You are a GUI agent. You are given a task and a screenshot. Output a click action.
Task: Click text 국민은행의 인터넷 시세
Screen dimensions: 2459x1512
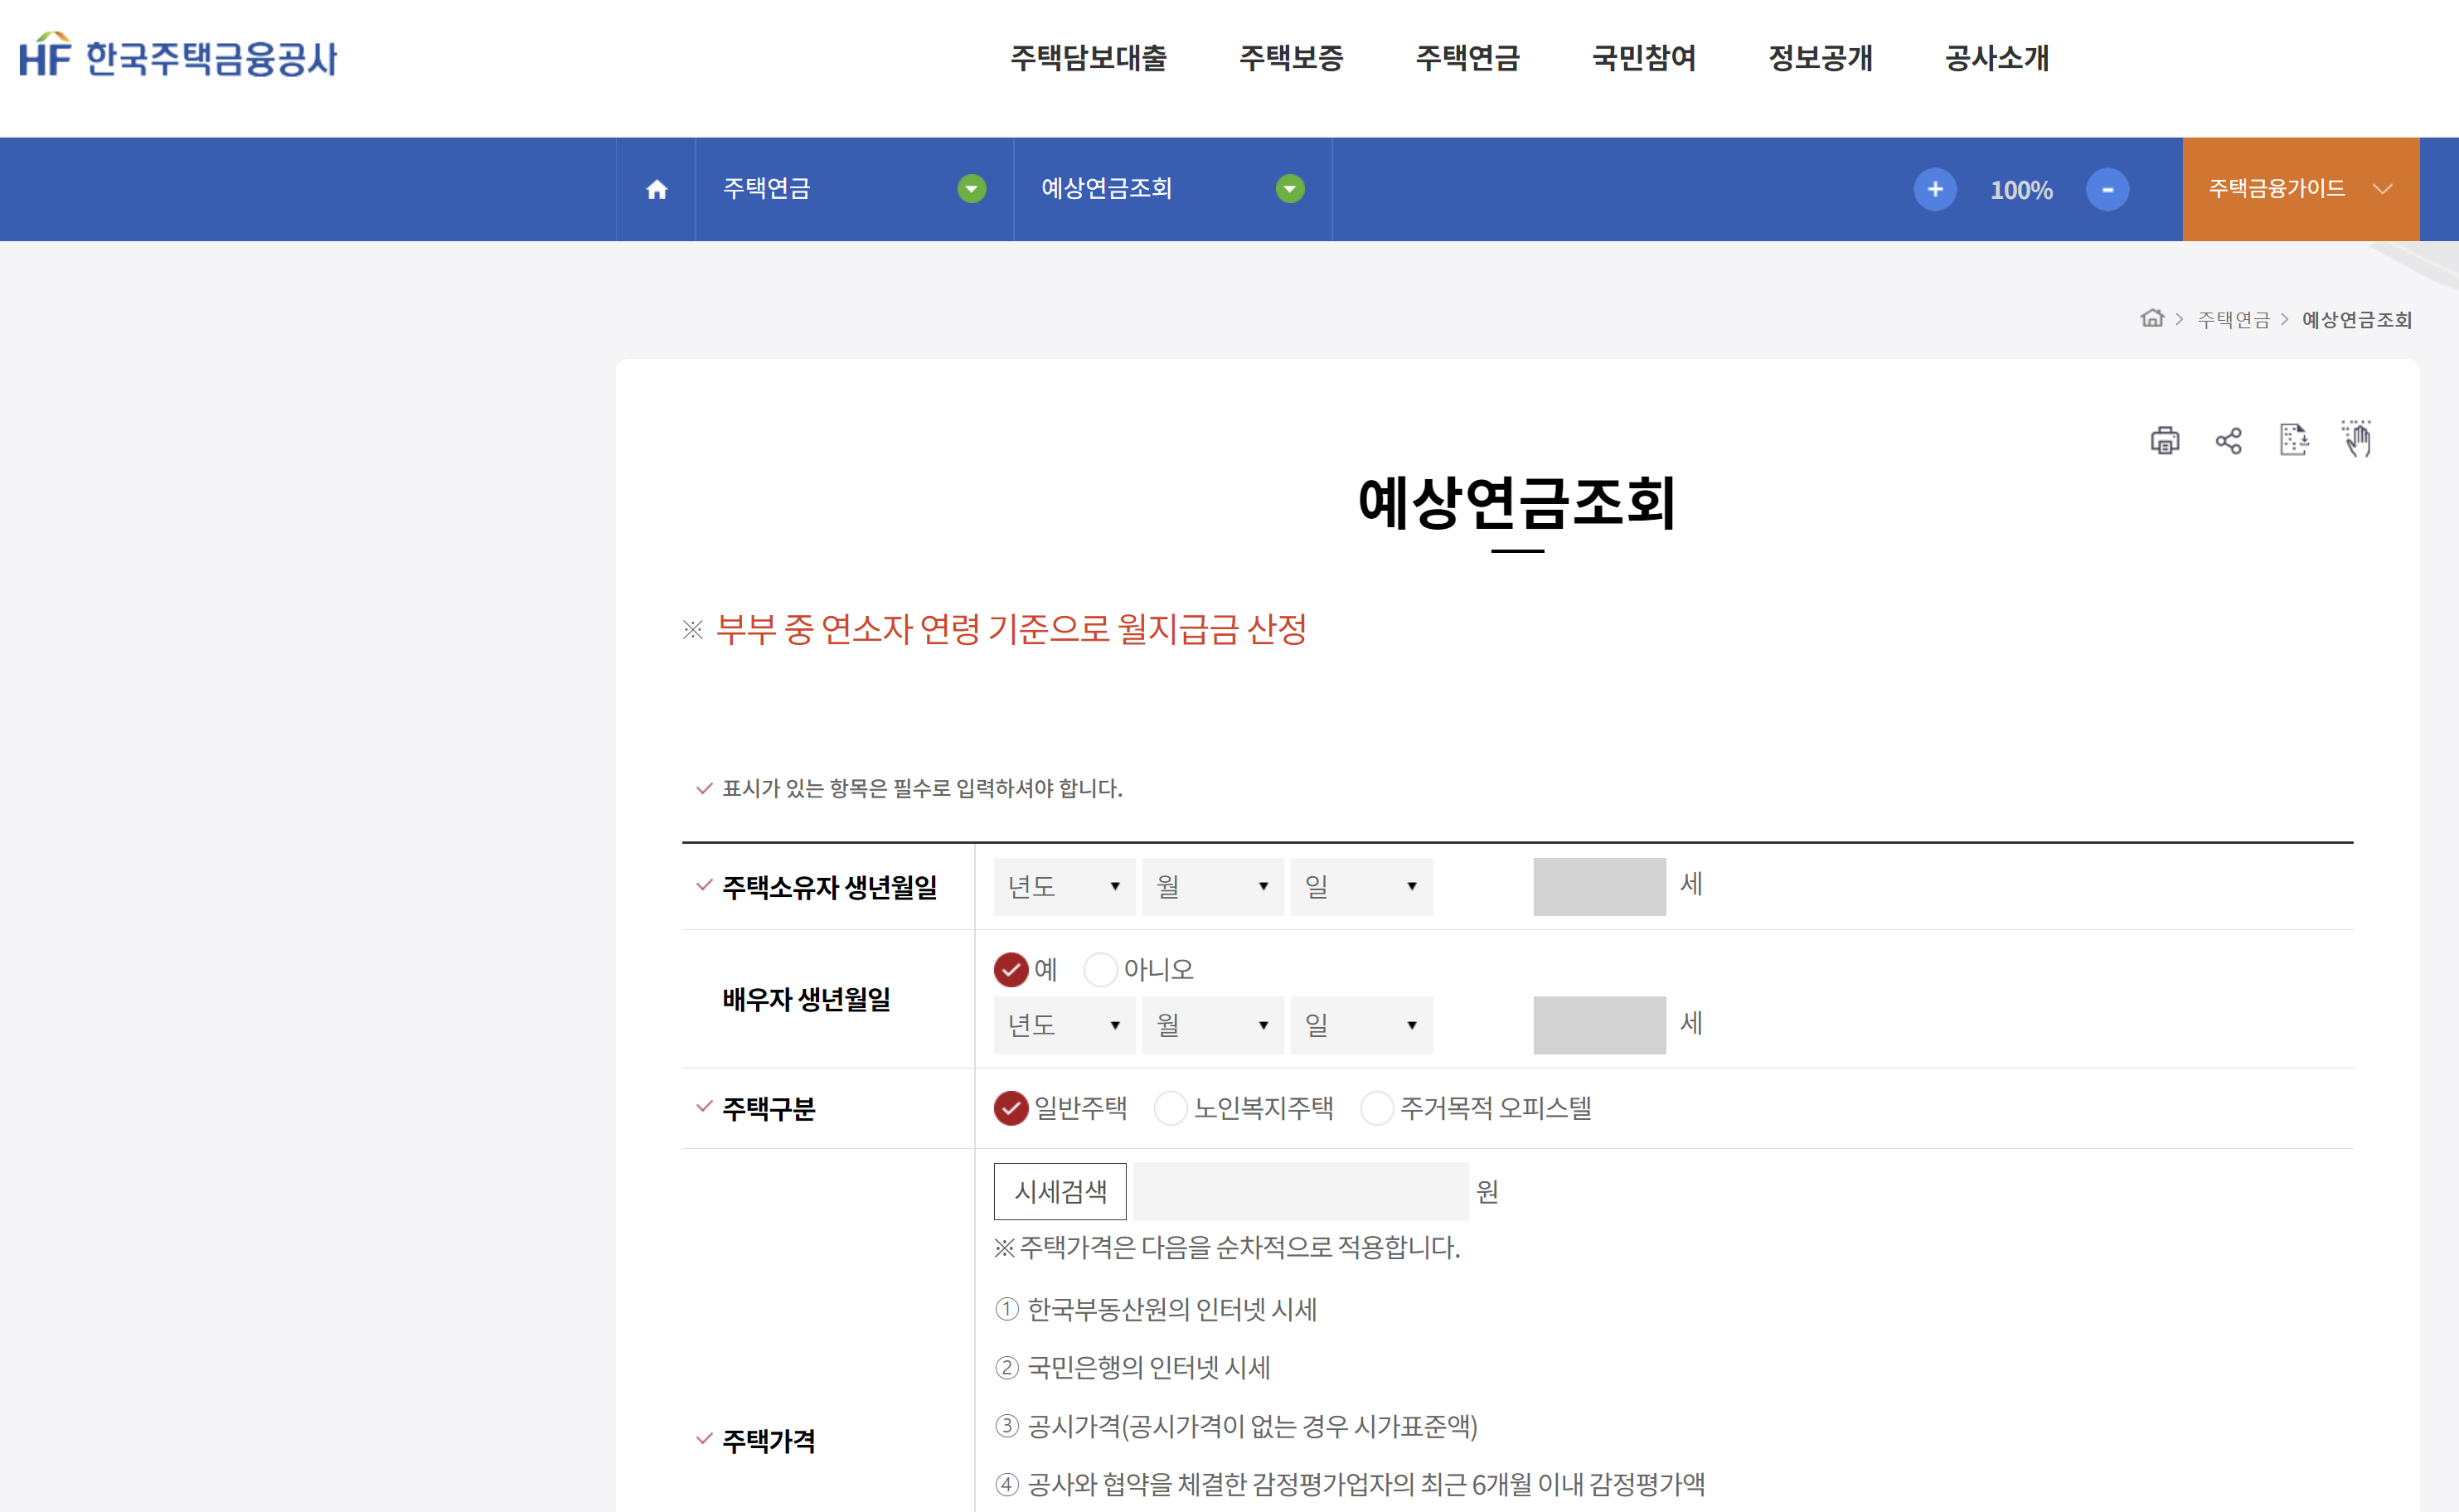(1149, 1367)
